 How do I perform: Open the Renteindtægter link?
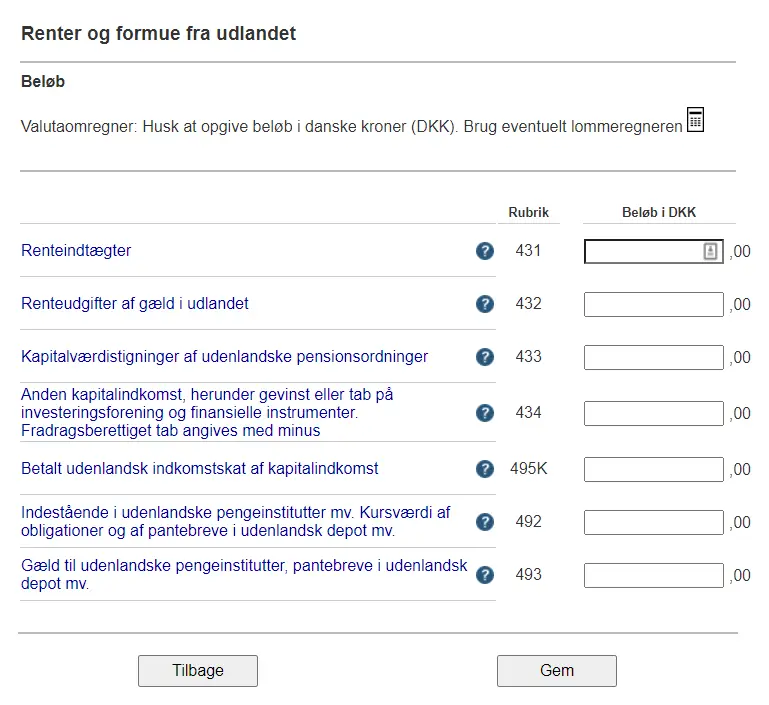(x=76, y=251)
